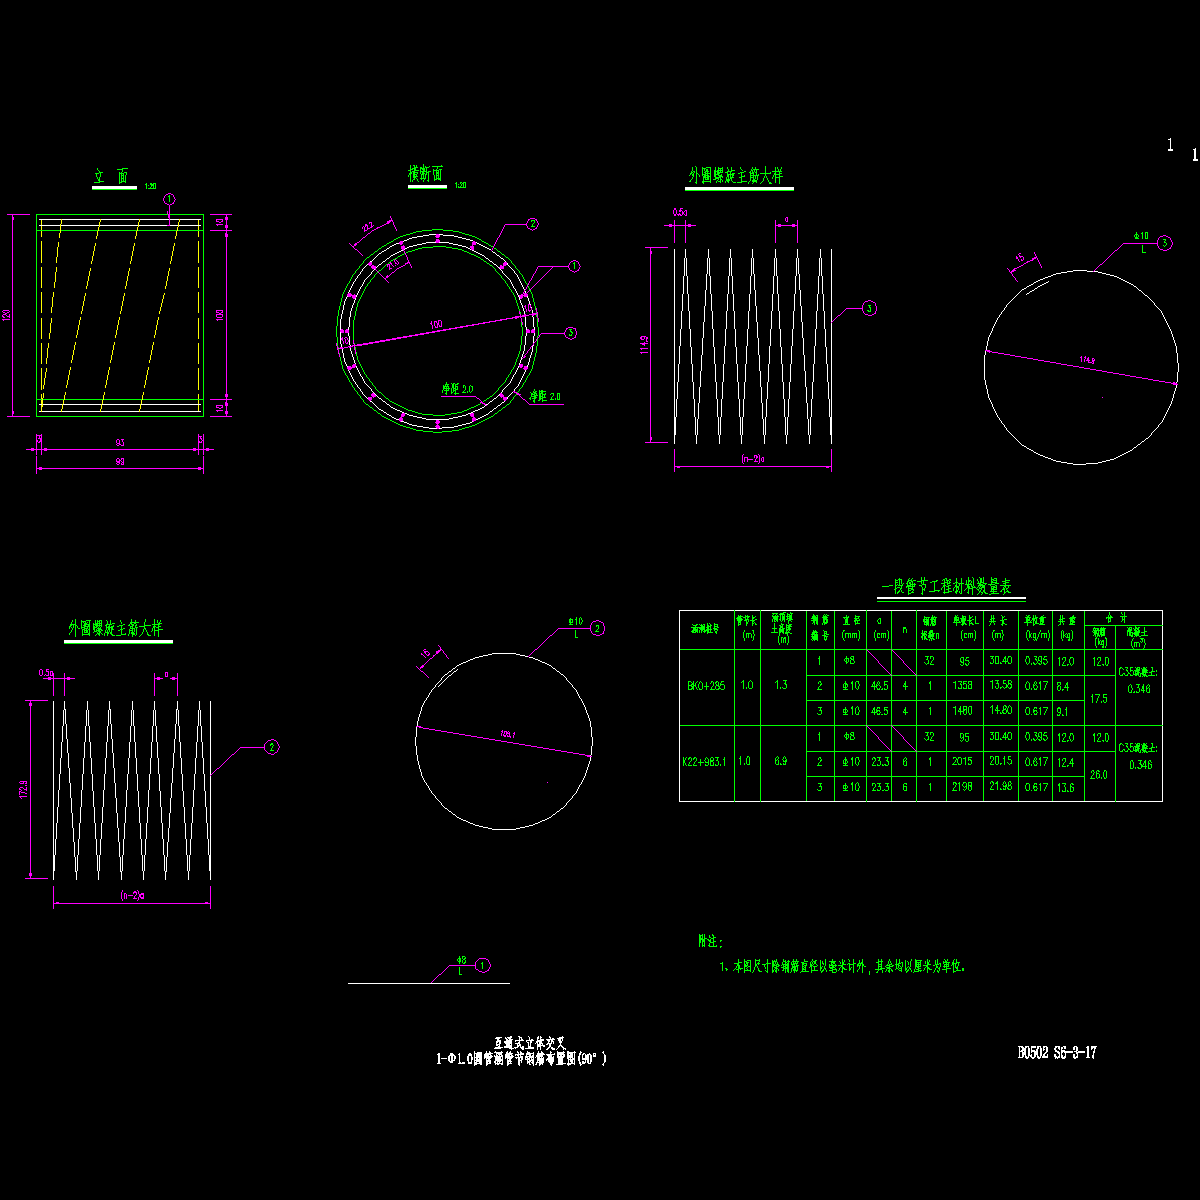1200x1200 pixels.
Task: Click the BK0+285 cell in the table
Action: tap(706, 687)
